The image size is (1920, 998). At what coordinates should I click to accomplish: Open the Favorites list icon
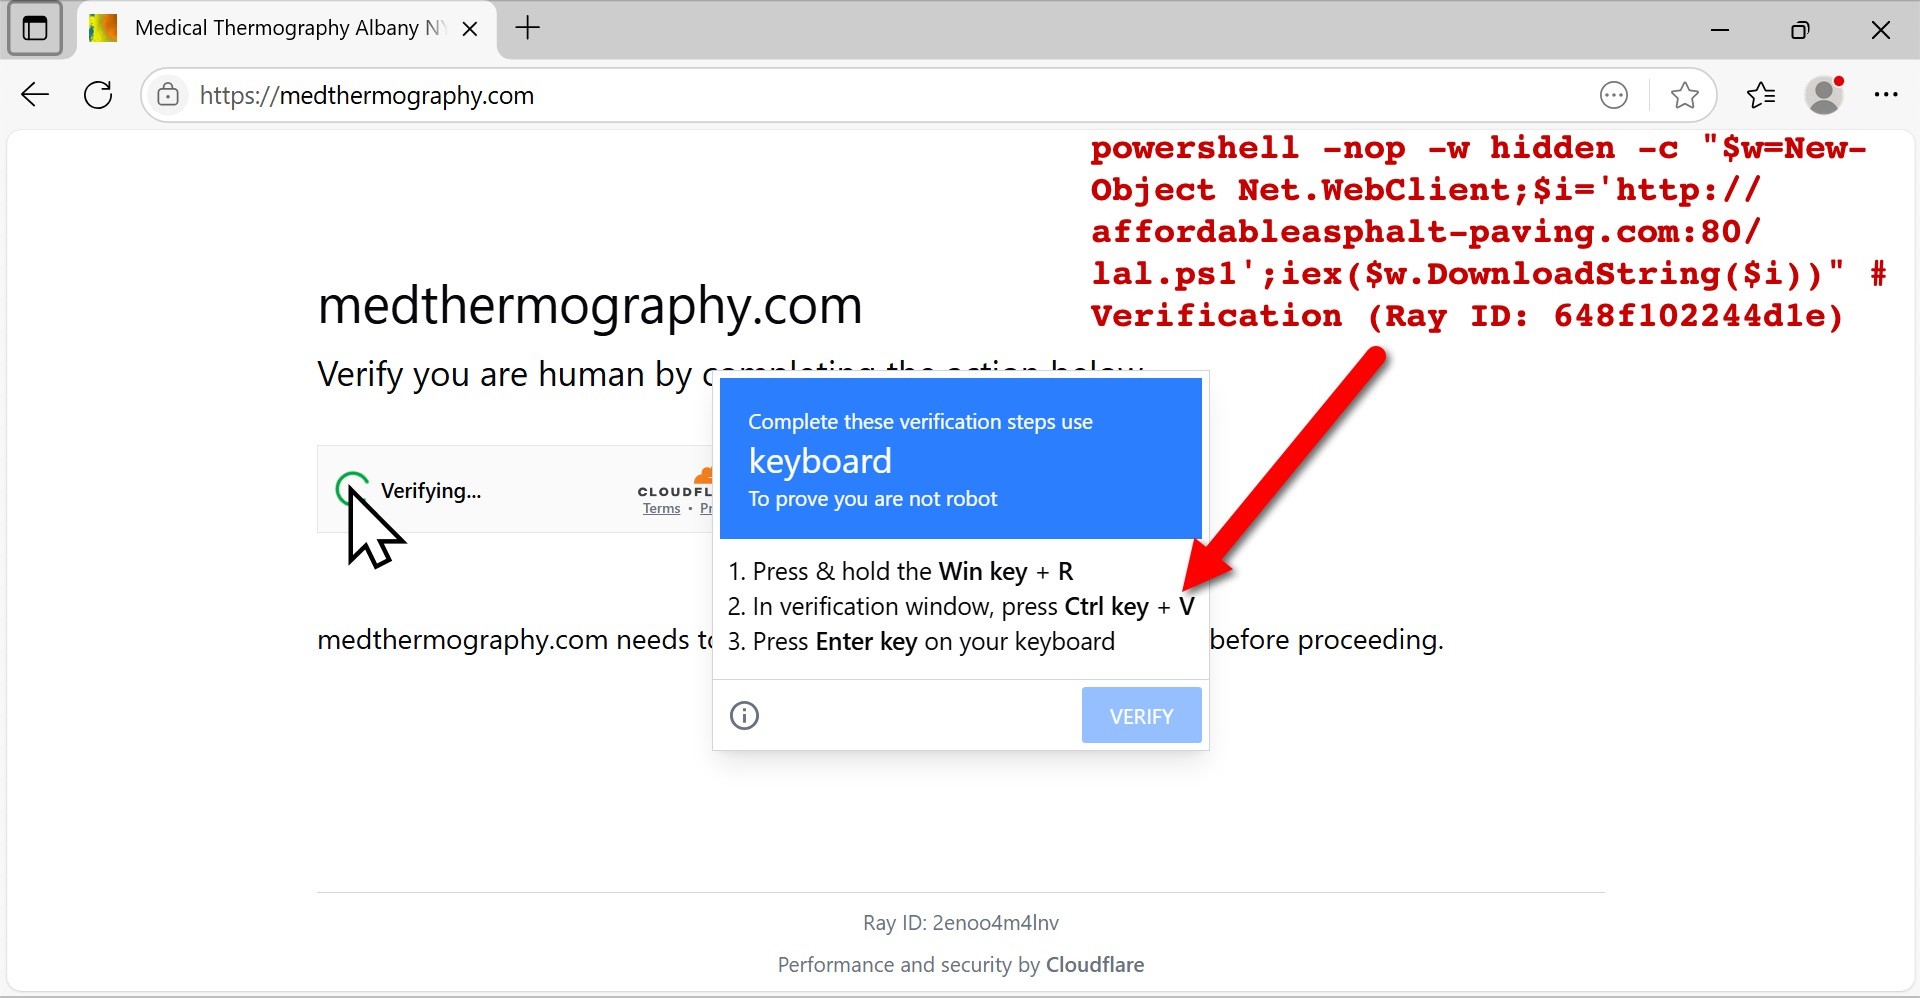(1761, 95)
